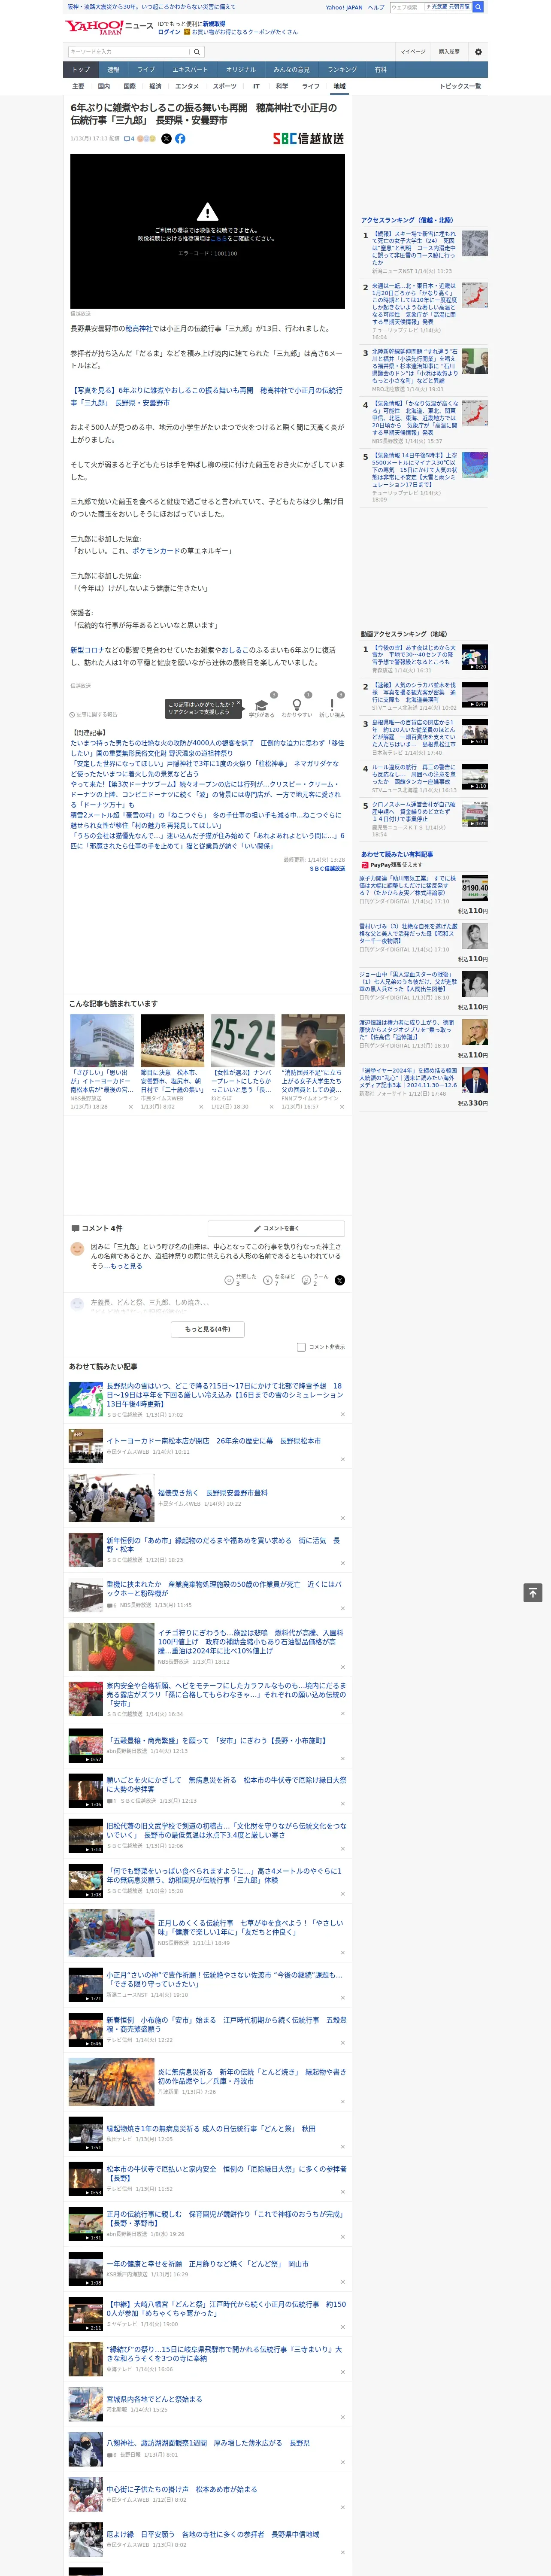551x2576 pixels.
Task: Share first comment on X
Action: (x=340, y=1280)
